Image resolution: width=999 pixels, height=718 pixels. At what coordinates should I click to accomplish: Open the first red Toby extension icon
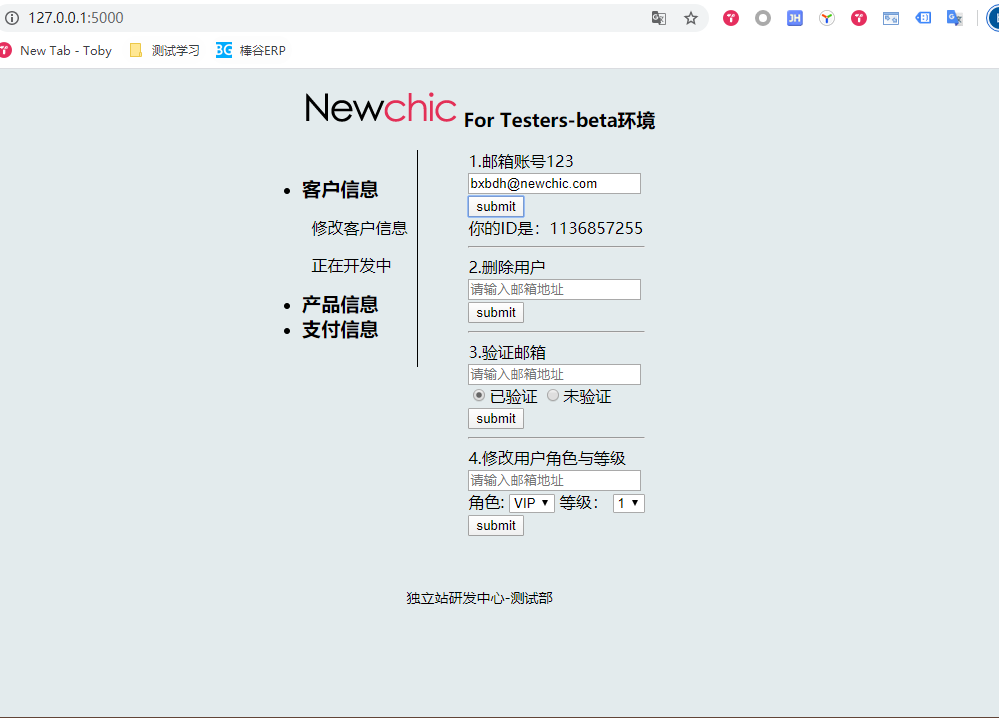731,18
